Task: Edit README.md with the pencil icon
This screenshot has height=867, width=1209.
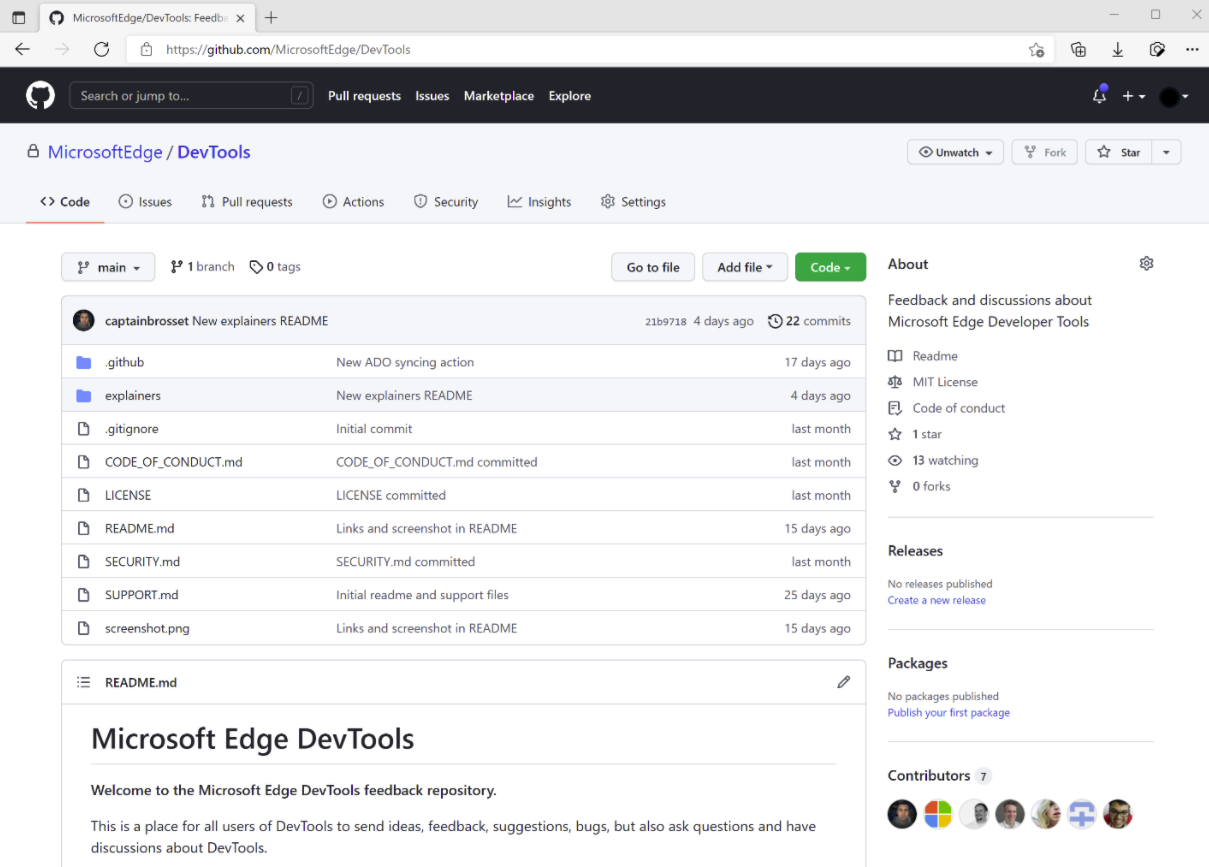Action: click(x=843, y=682)
